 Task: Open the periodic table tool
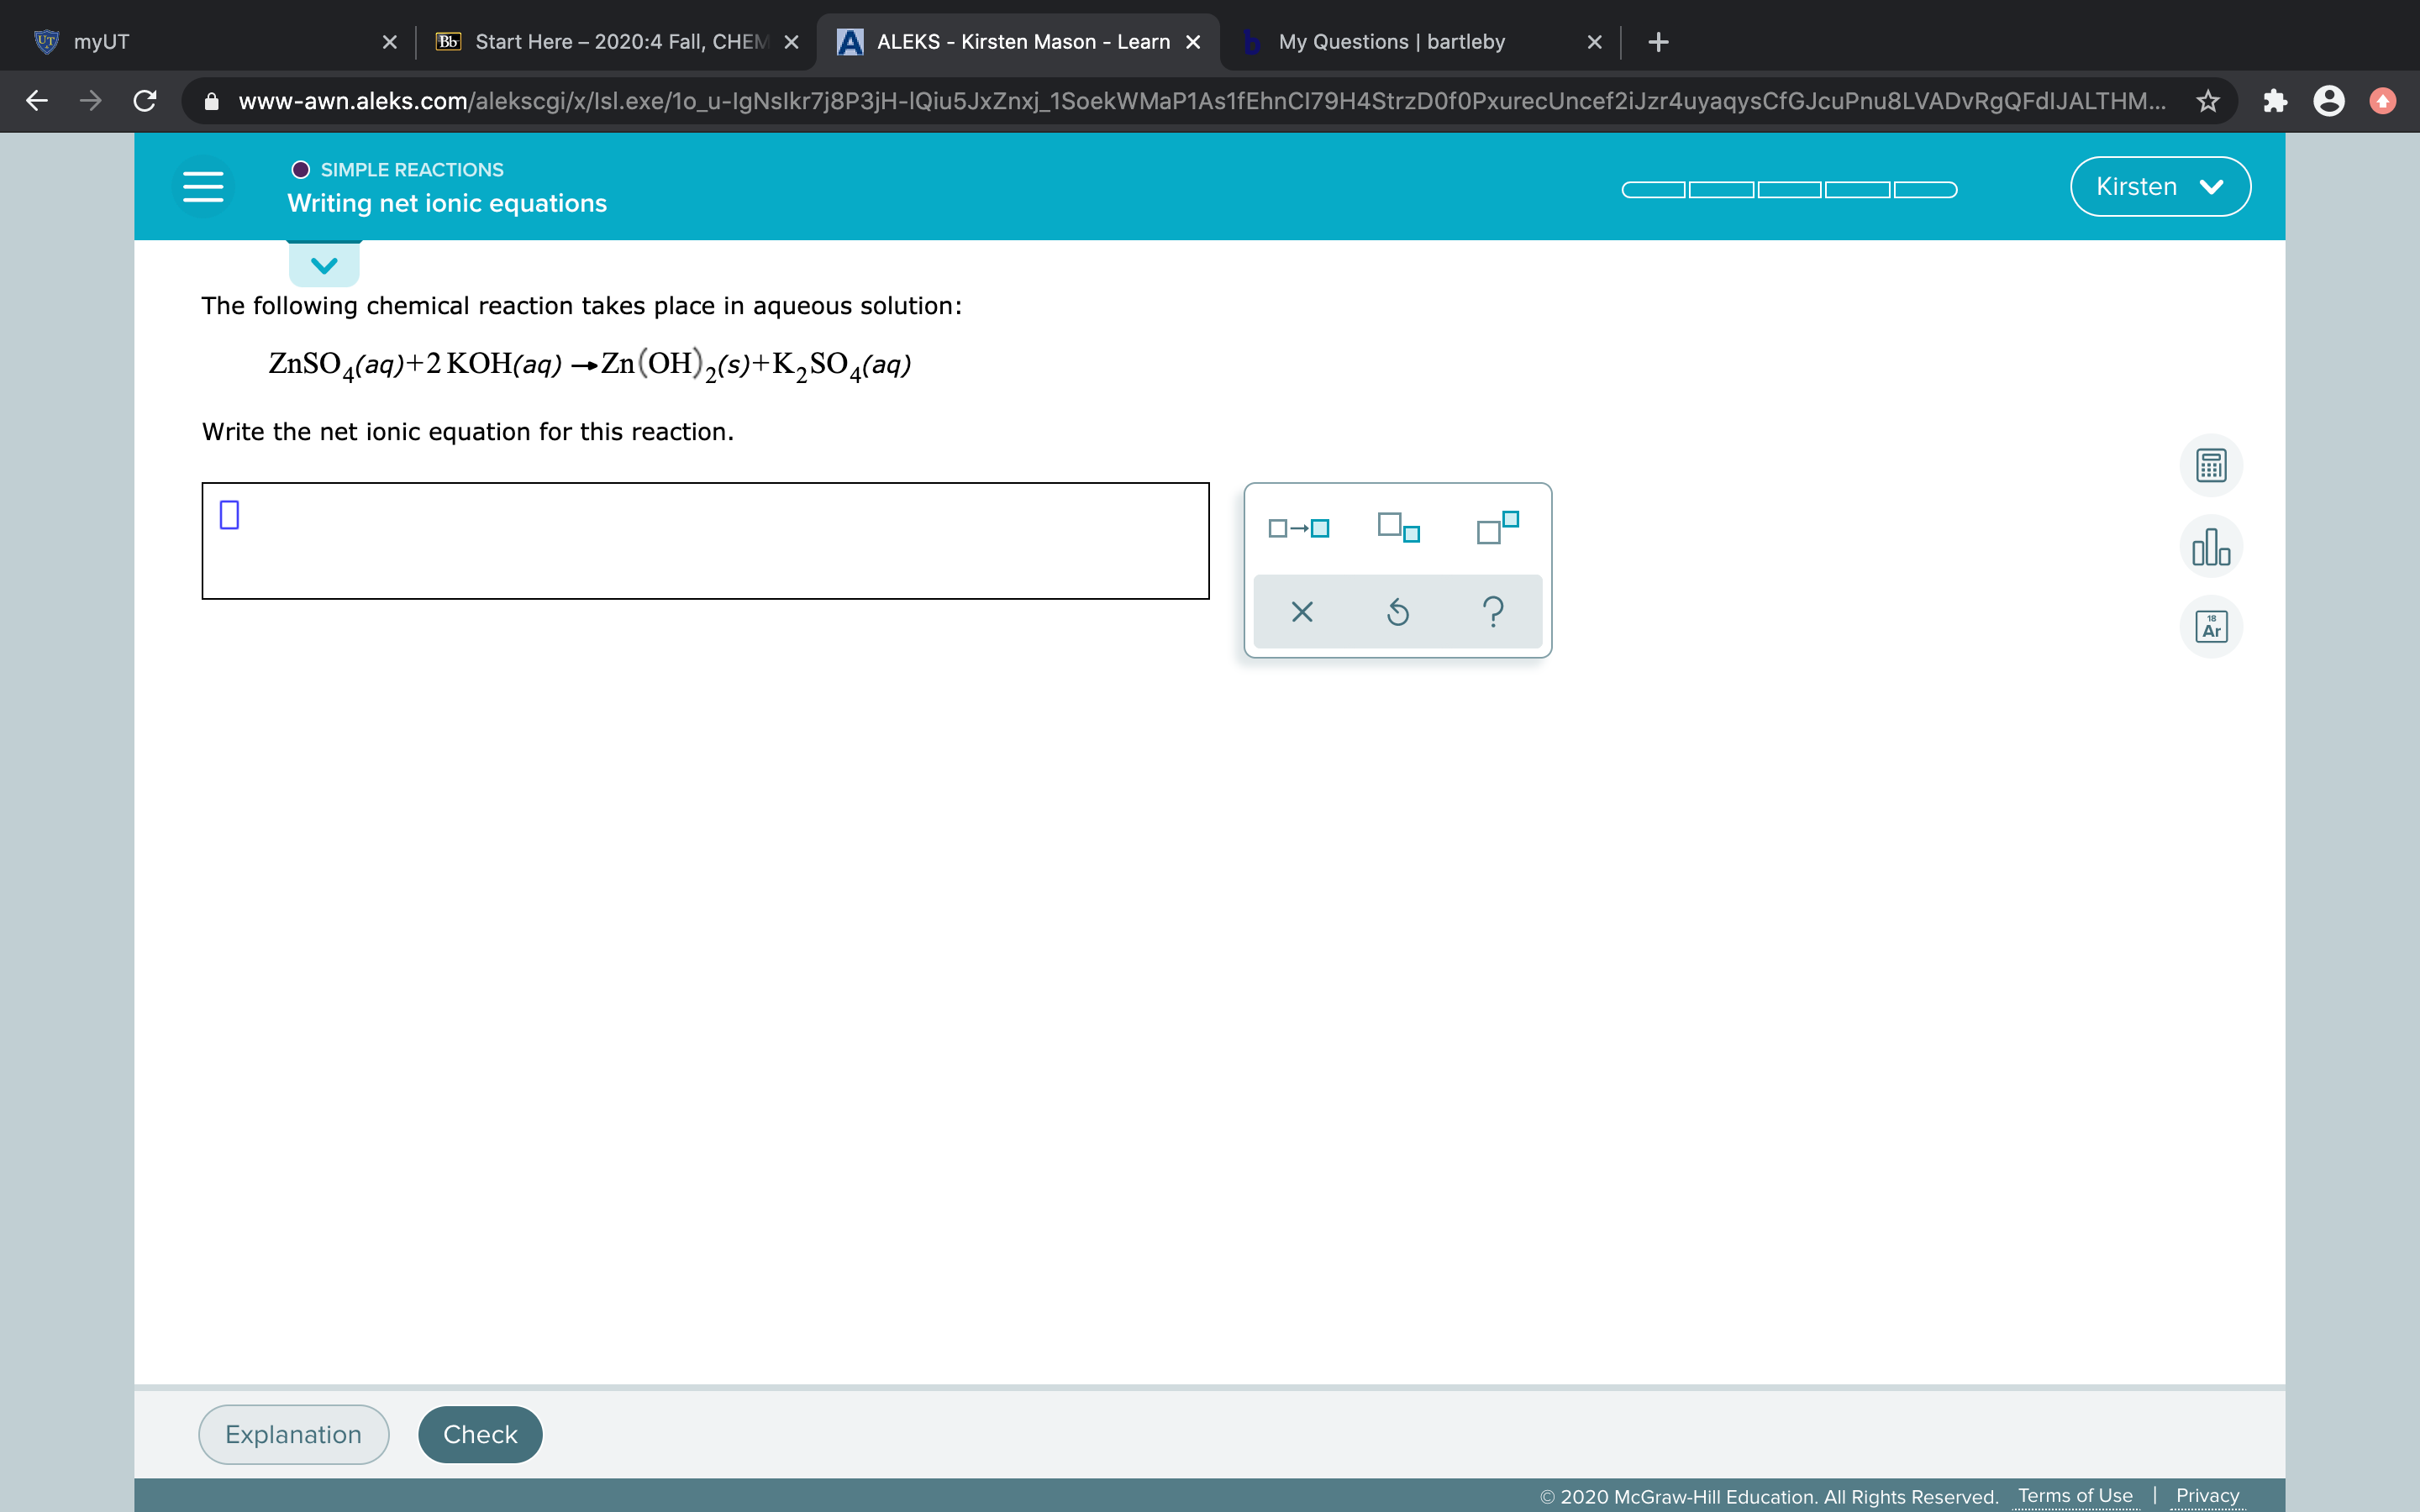point(2210,626)
